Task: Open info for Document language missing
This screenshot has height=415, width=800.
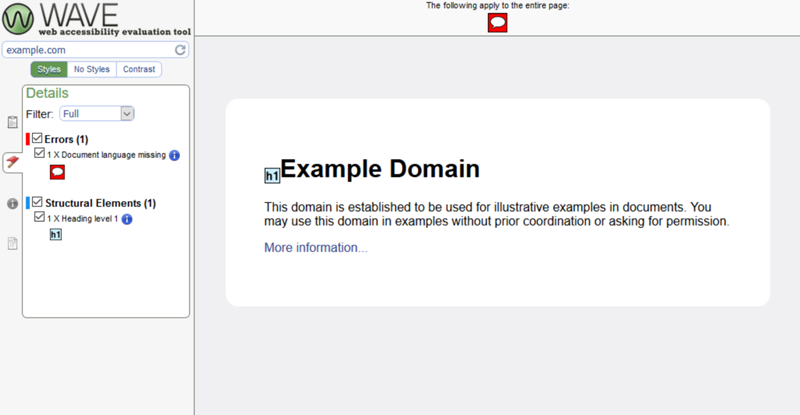Action: click(x=174, y=155)
